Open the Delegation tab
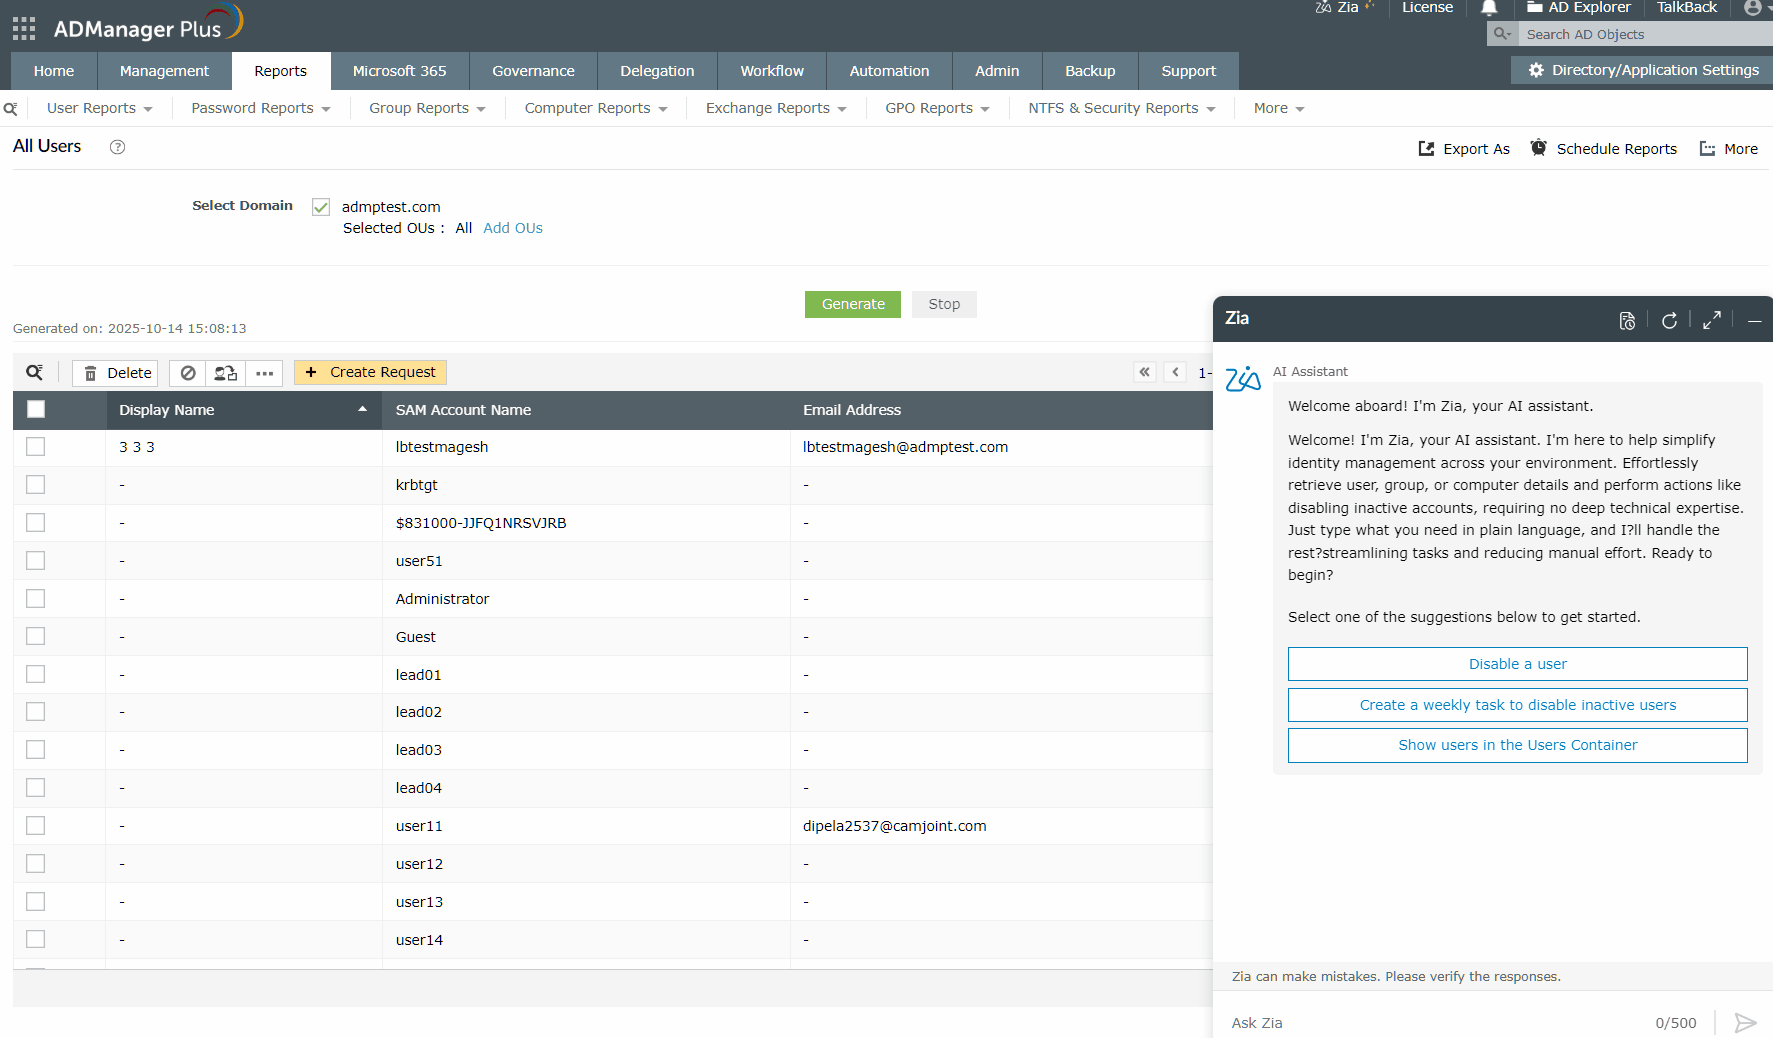The width and height of the screenshot is (1773, 1038). tap(657, 71)
